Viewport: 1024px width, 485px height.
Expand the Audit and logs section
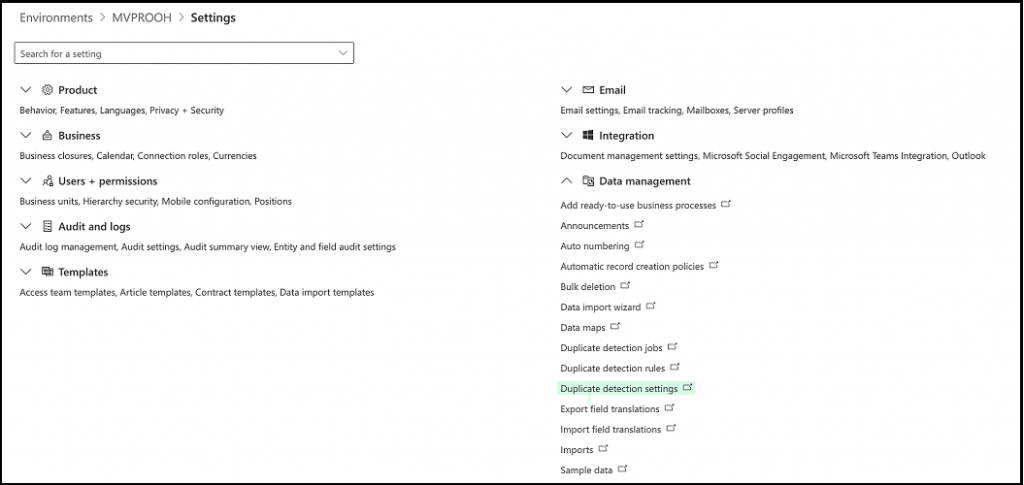26,227
